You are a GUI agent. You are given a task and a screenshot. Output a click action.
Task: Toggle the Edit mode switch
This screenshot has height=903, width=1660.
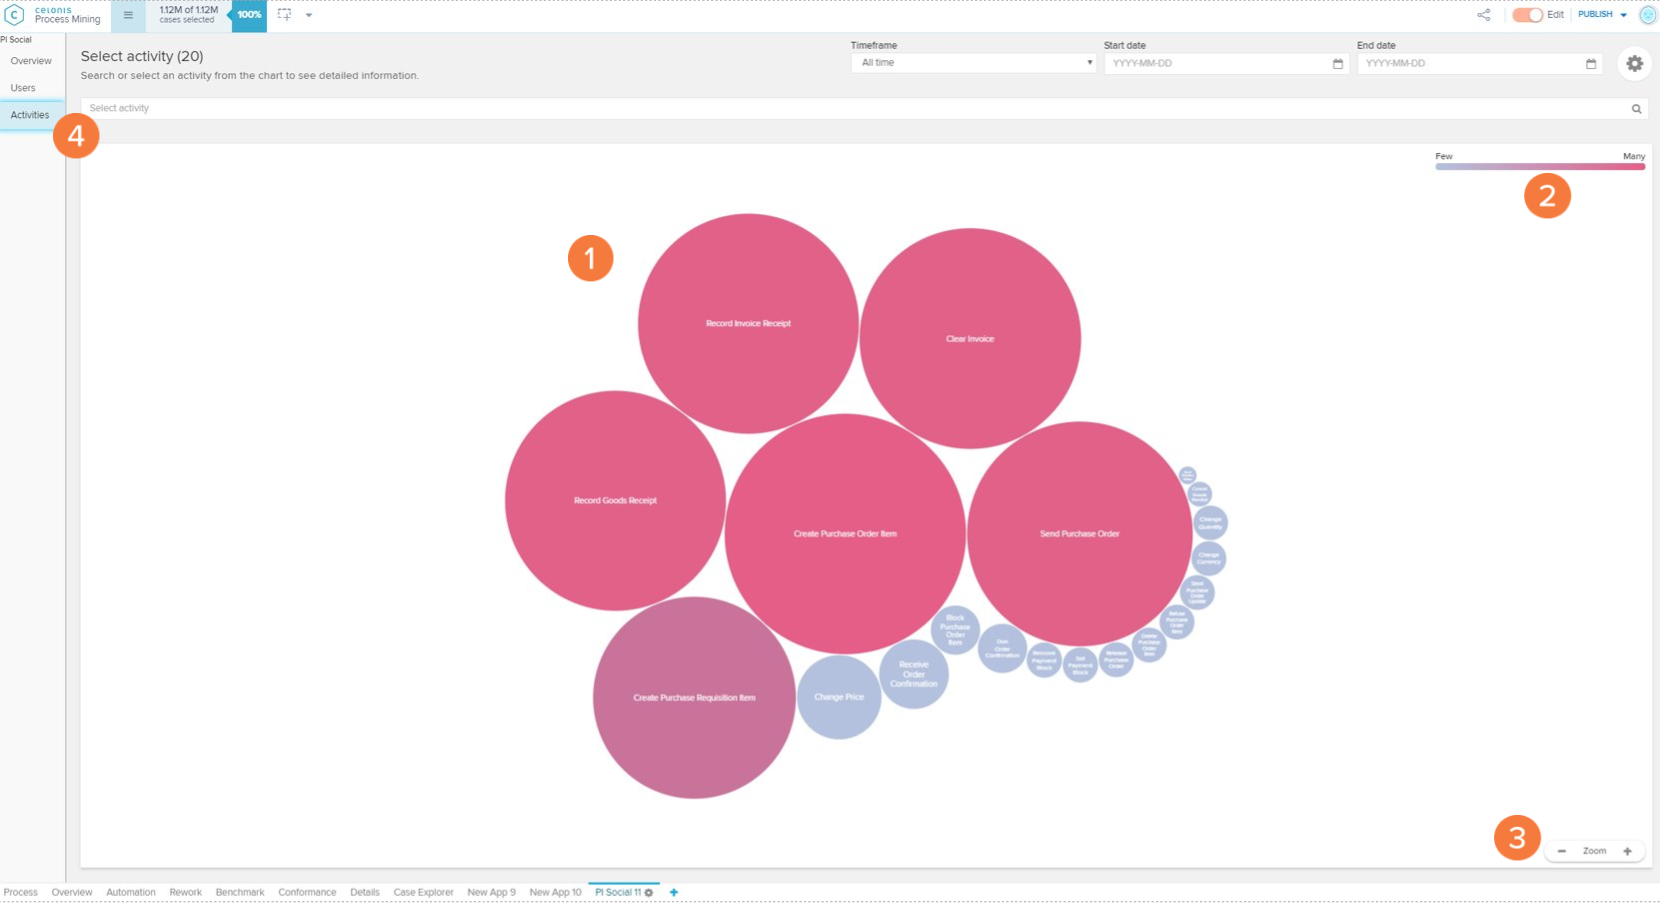click(x=1527, y=15)
